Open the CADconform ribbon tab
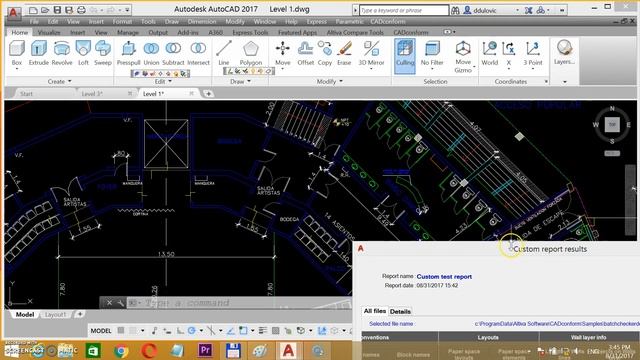 (411, 32)
